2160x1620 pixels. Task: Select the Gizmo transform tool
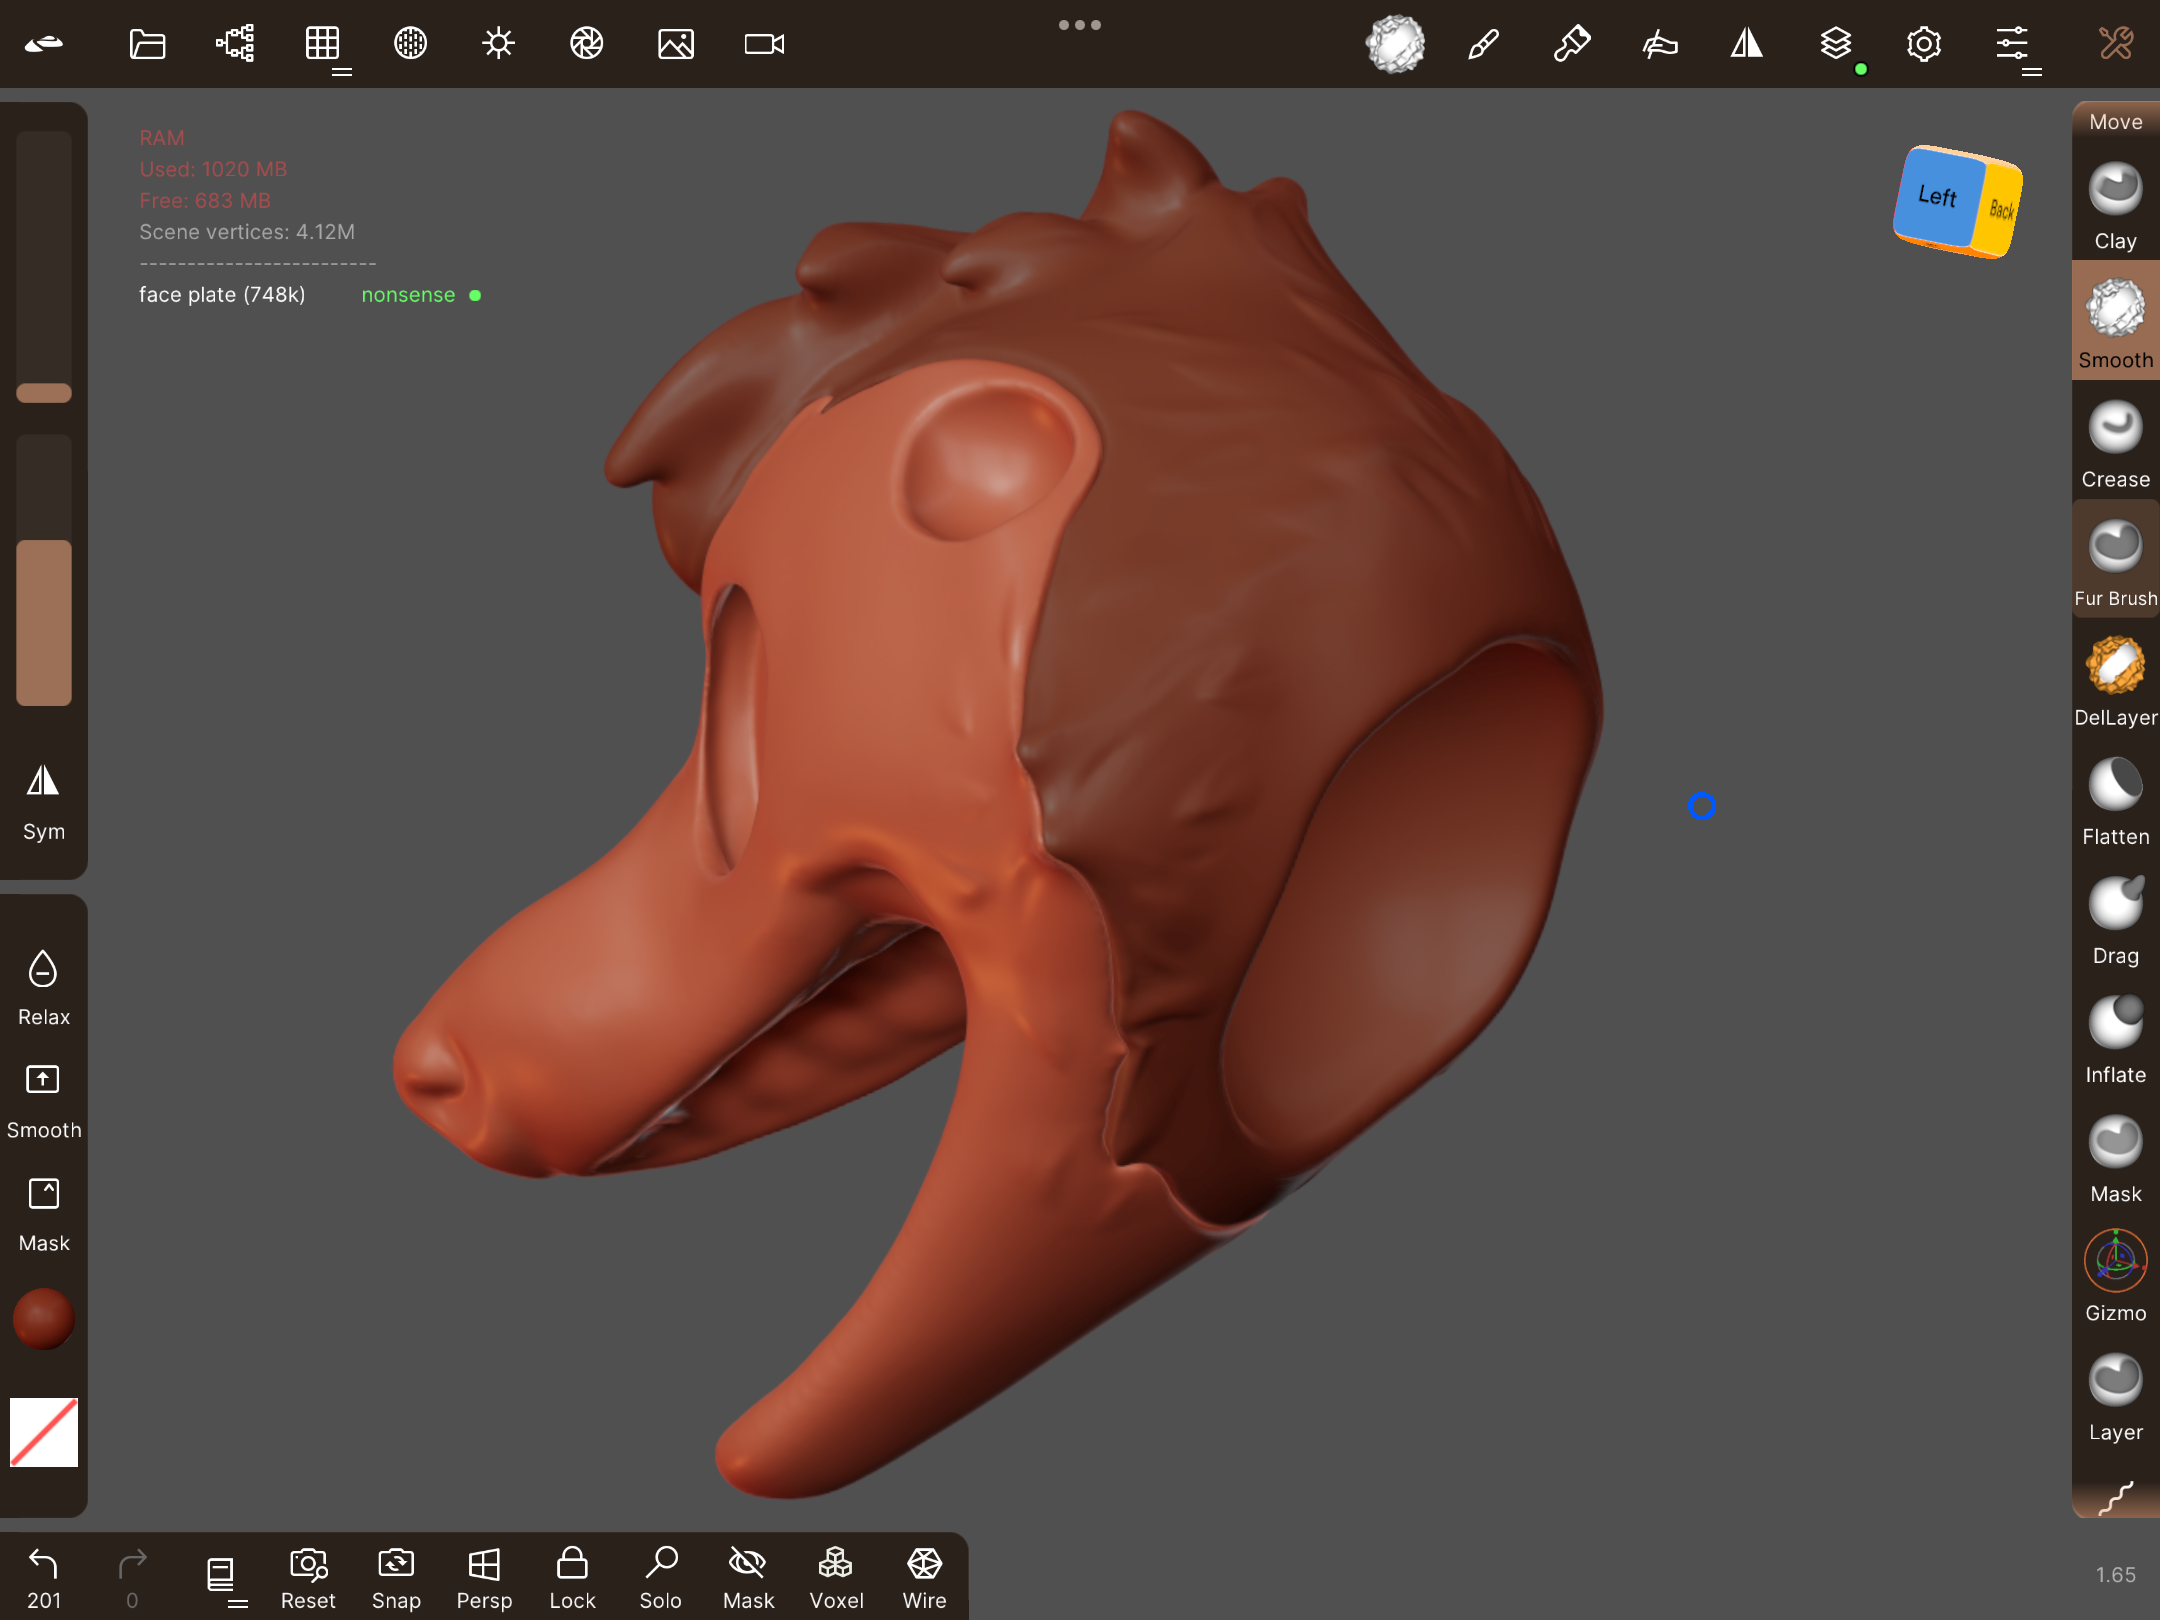[2116, 1277]
